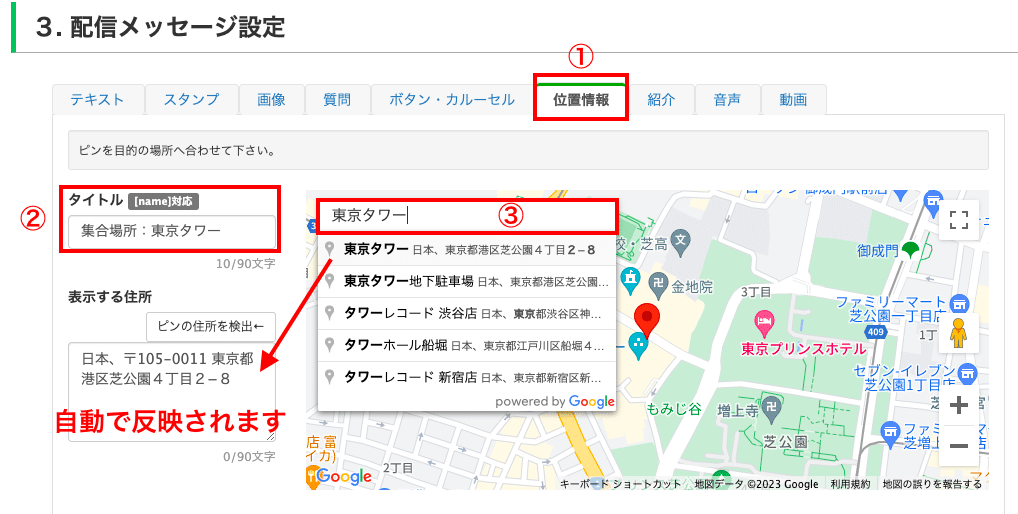Click the [name]対応 badge

(x=163, y=201)
